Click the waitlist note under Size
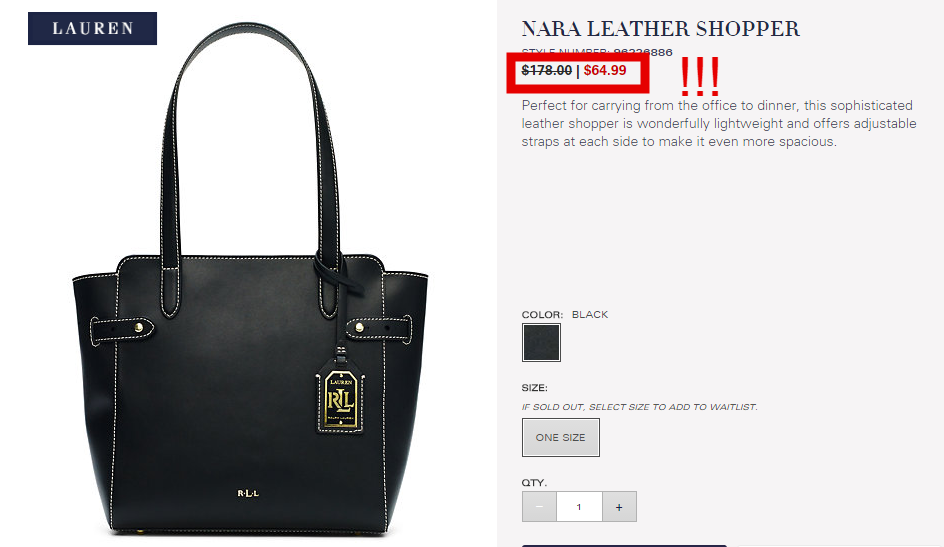The height and width of the screenshot is (547, 944). [x=639, y=407]
